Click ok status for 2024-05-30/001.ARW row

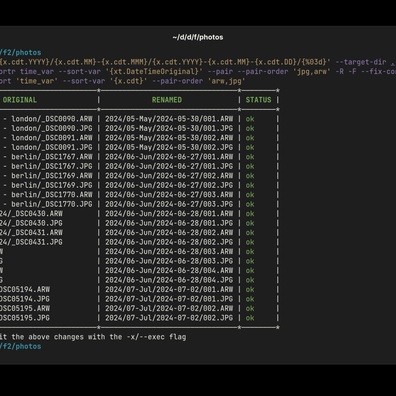coord(250,119)
